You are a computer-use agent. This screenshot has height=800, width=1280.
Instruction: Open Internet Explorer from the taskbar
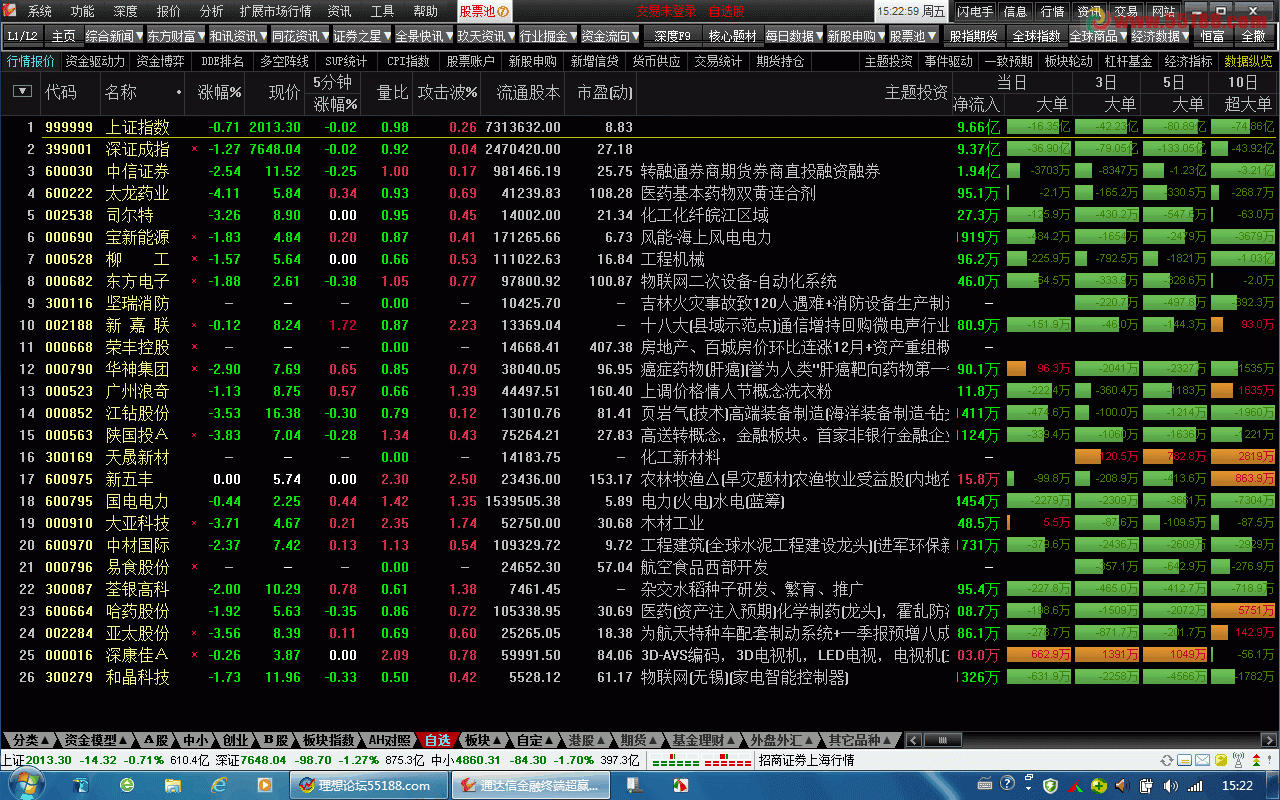point(219,785)
